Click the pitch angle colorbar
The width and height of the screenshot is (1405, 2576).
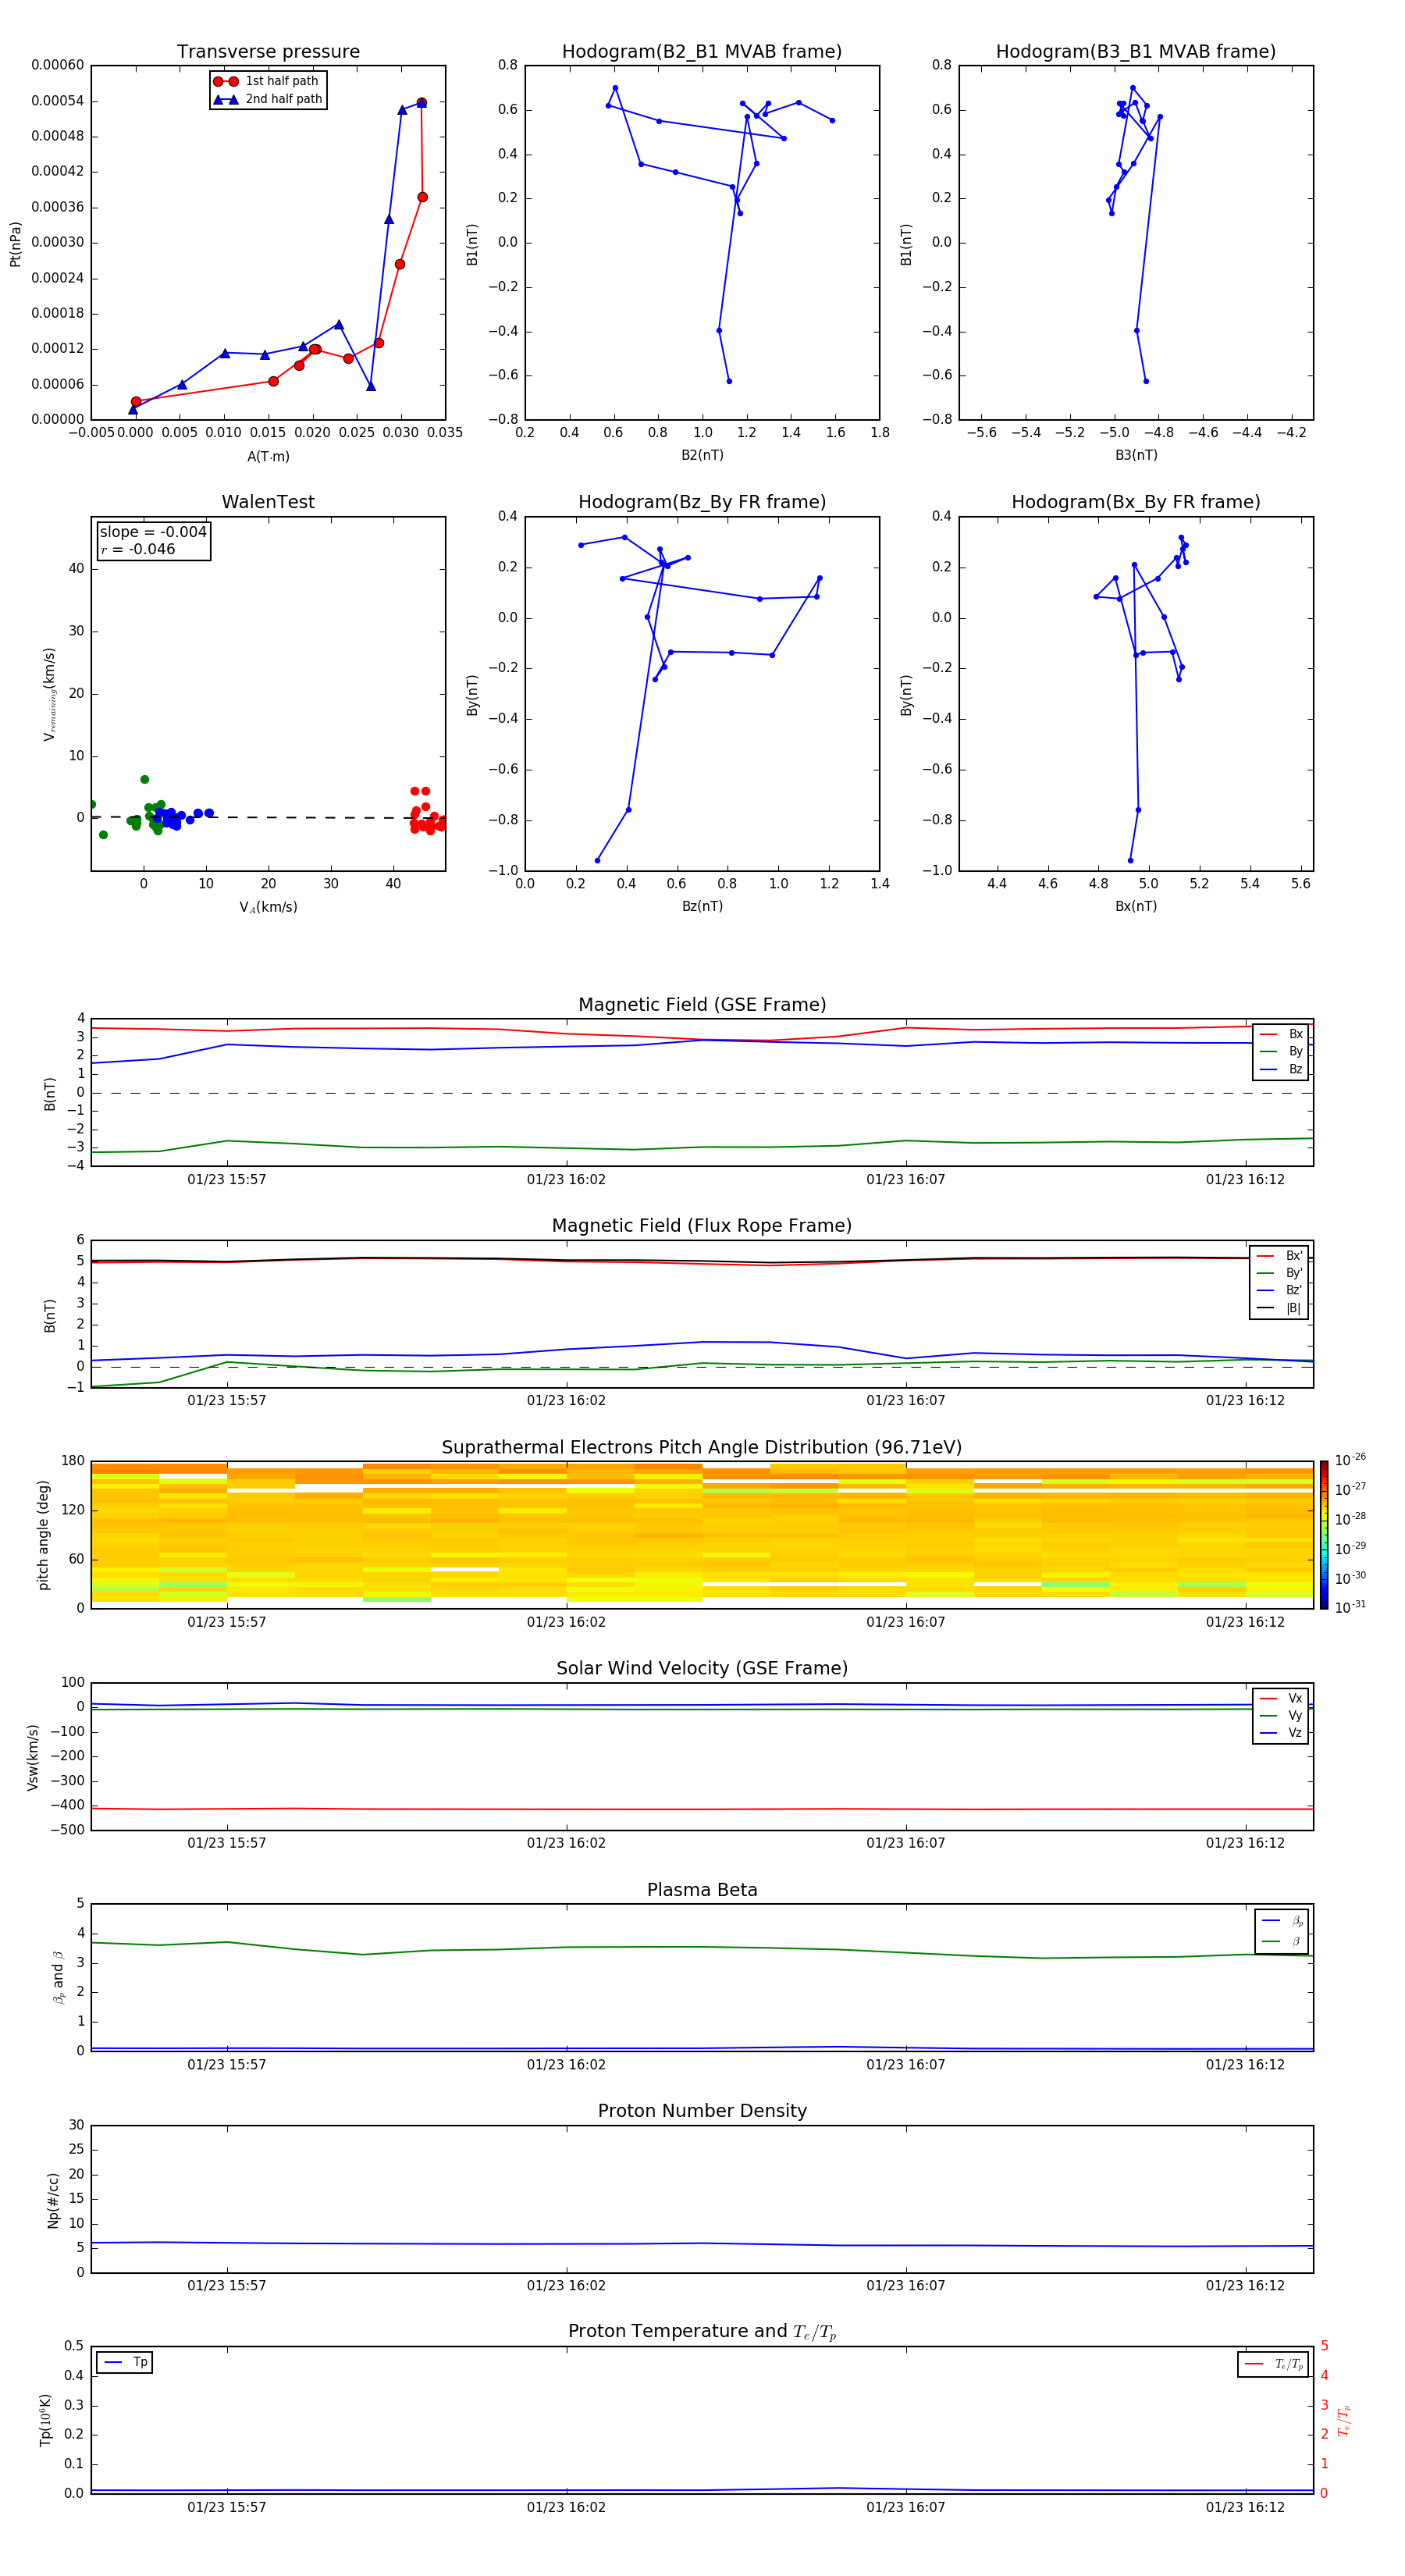point(1323,1535)
